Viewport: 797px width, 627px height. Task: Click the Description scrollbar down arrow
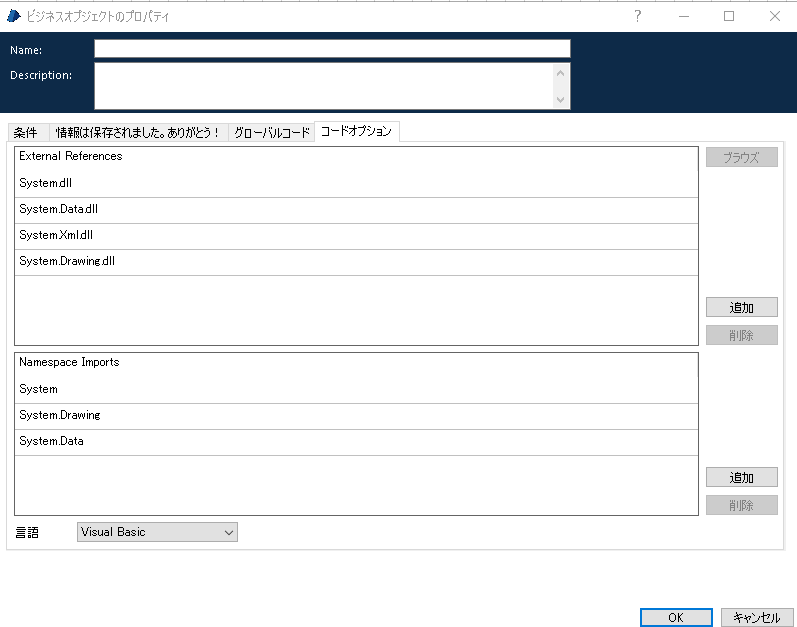(x=561, y=100)
